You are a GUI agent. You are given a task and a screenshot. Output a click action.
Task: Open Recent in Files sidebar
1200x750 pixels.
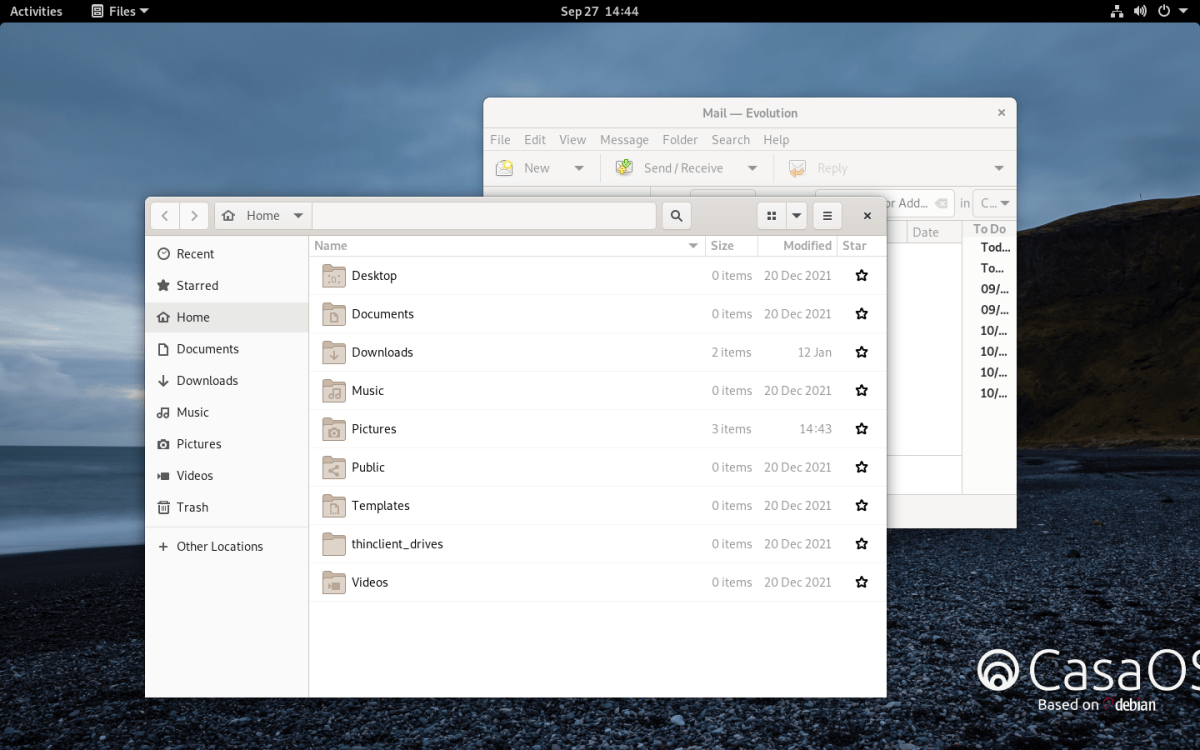coord(227,254)
